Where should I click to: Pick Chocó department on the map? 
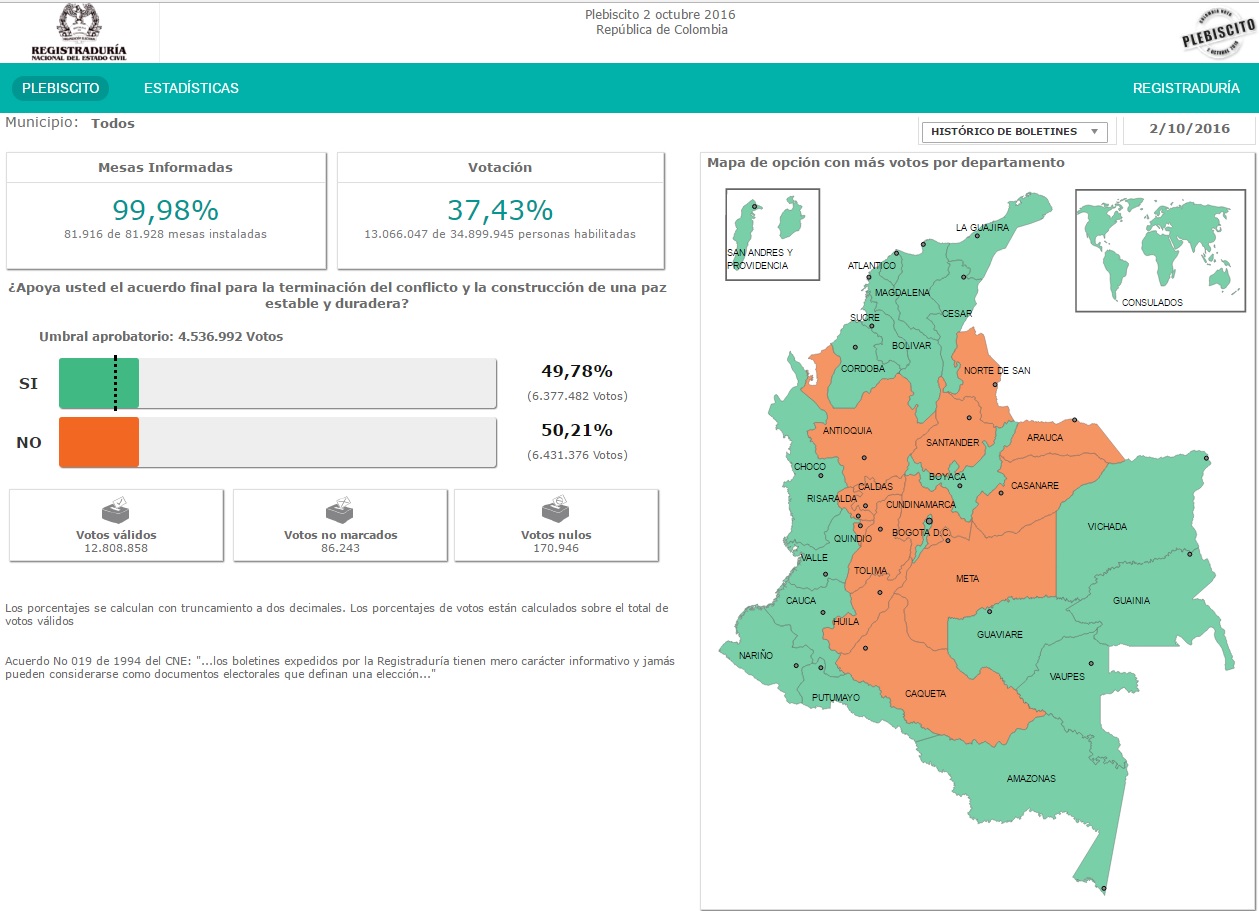809,467
